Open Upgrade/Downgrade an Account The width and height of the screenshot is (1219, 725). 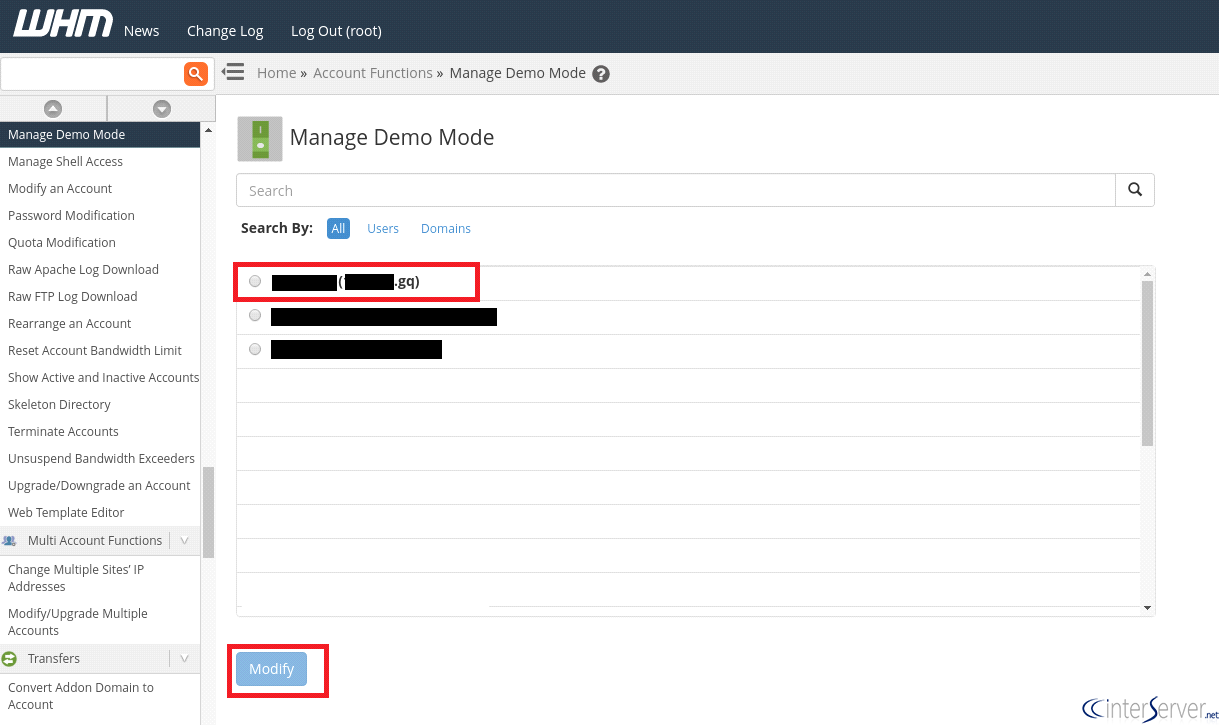click(x=99, y=486)
